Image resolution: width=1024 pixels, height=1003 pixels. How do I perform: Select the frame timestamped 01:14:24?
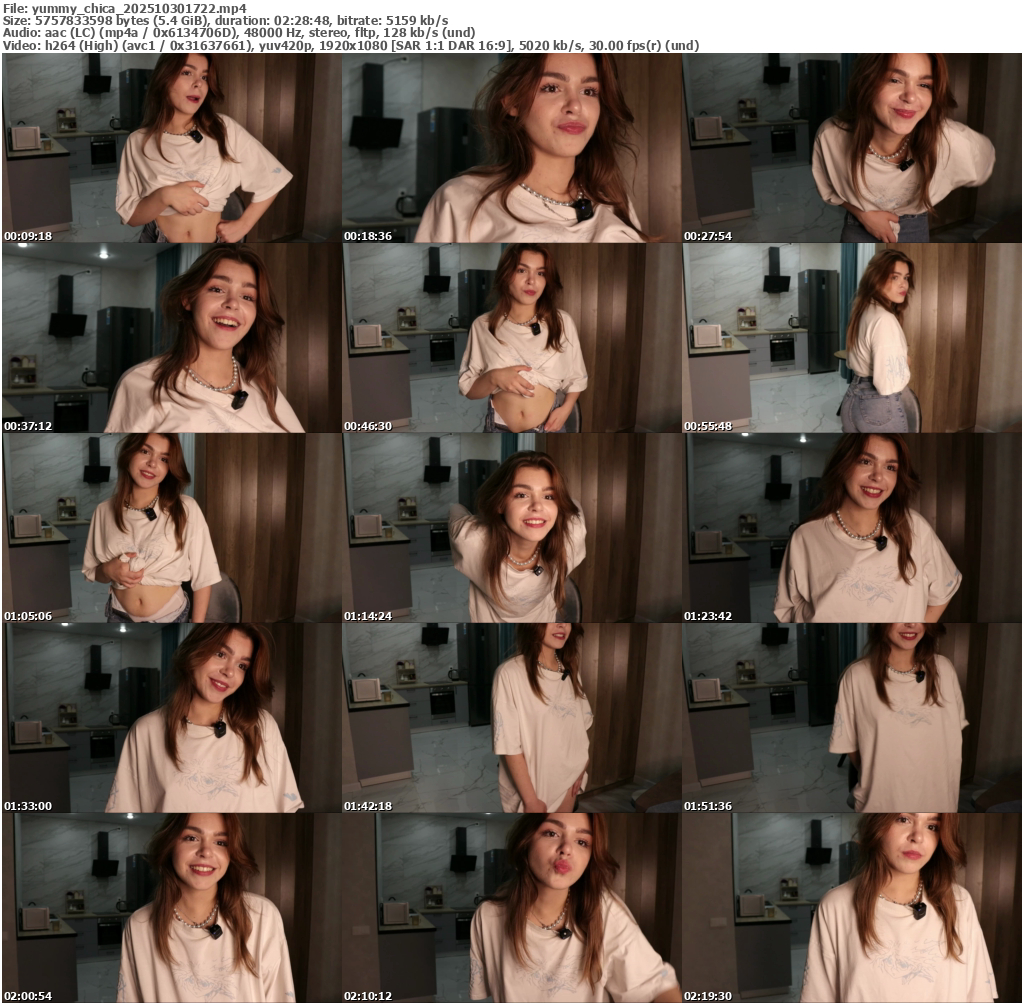(x=511, y=528)
